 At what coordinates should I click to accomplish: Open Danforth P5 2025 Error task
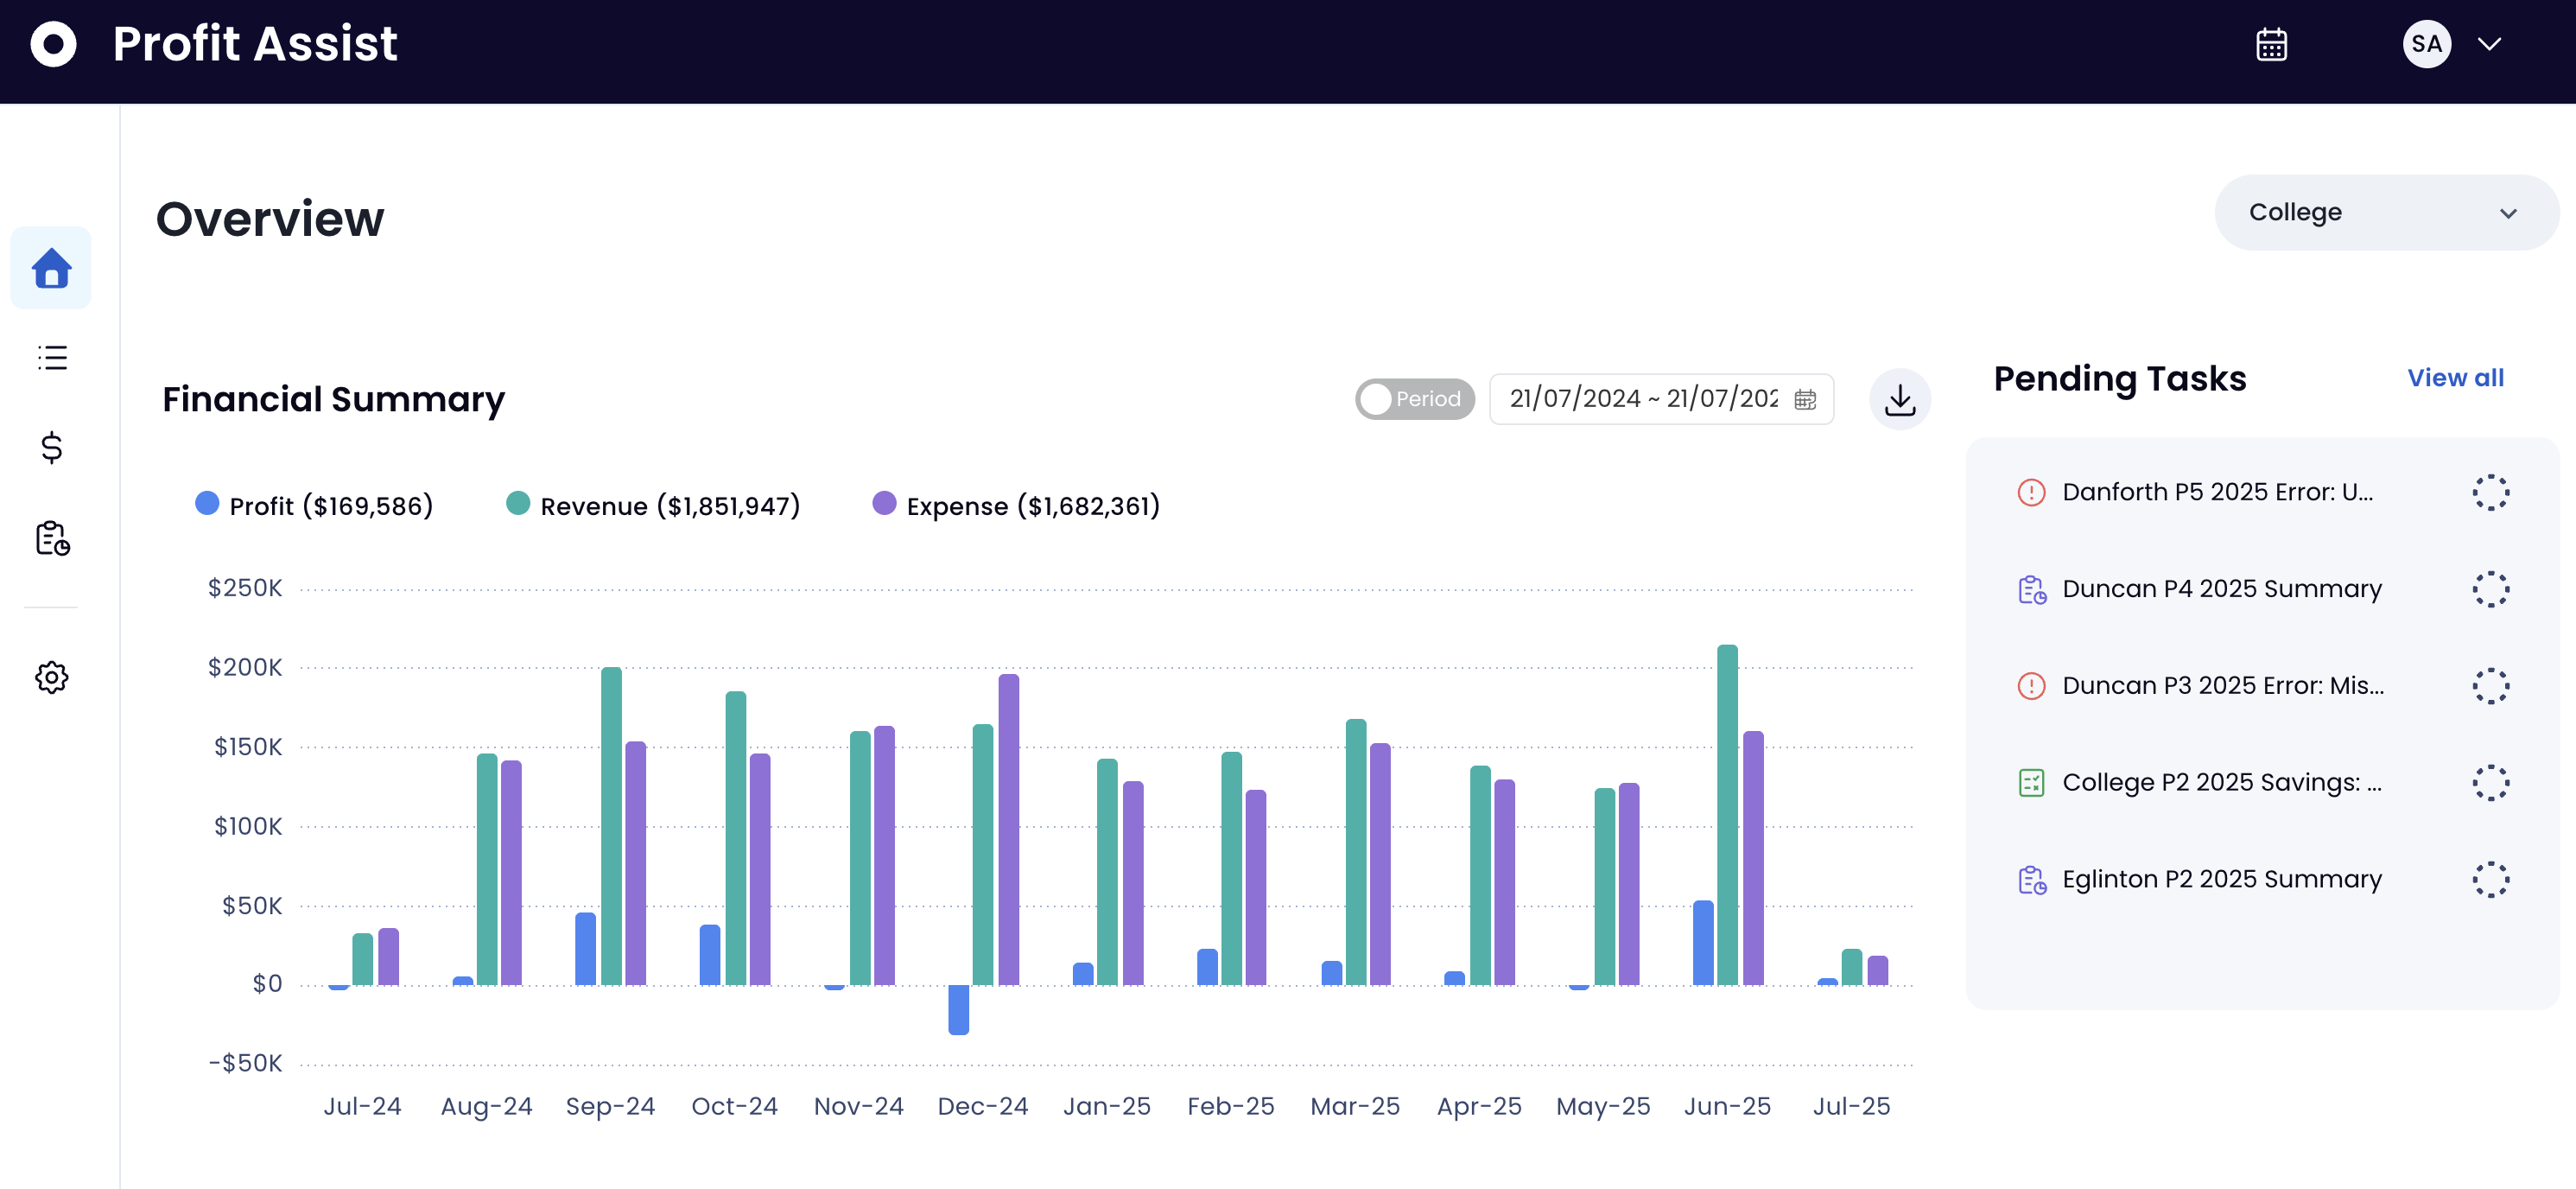coord(2216,492)
